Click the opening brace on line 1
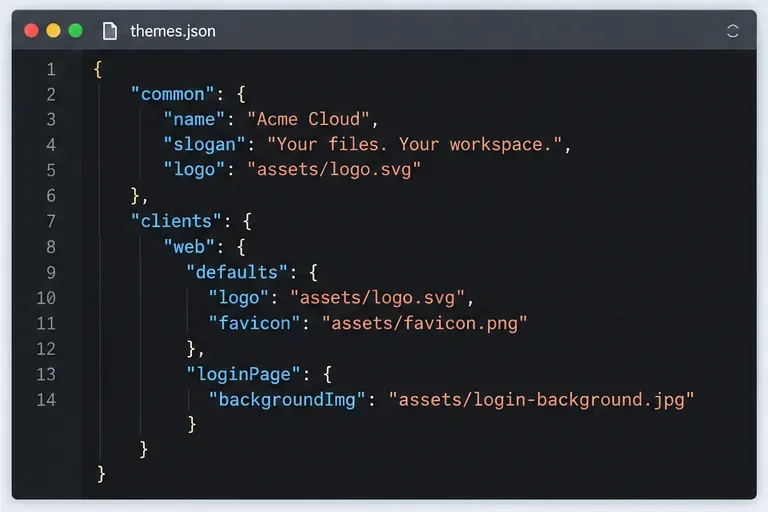Viewport: 768px width, 512px height. (x=98, y=69)
